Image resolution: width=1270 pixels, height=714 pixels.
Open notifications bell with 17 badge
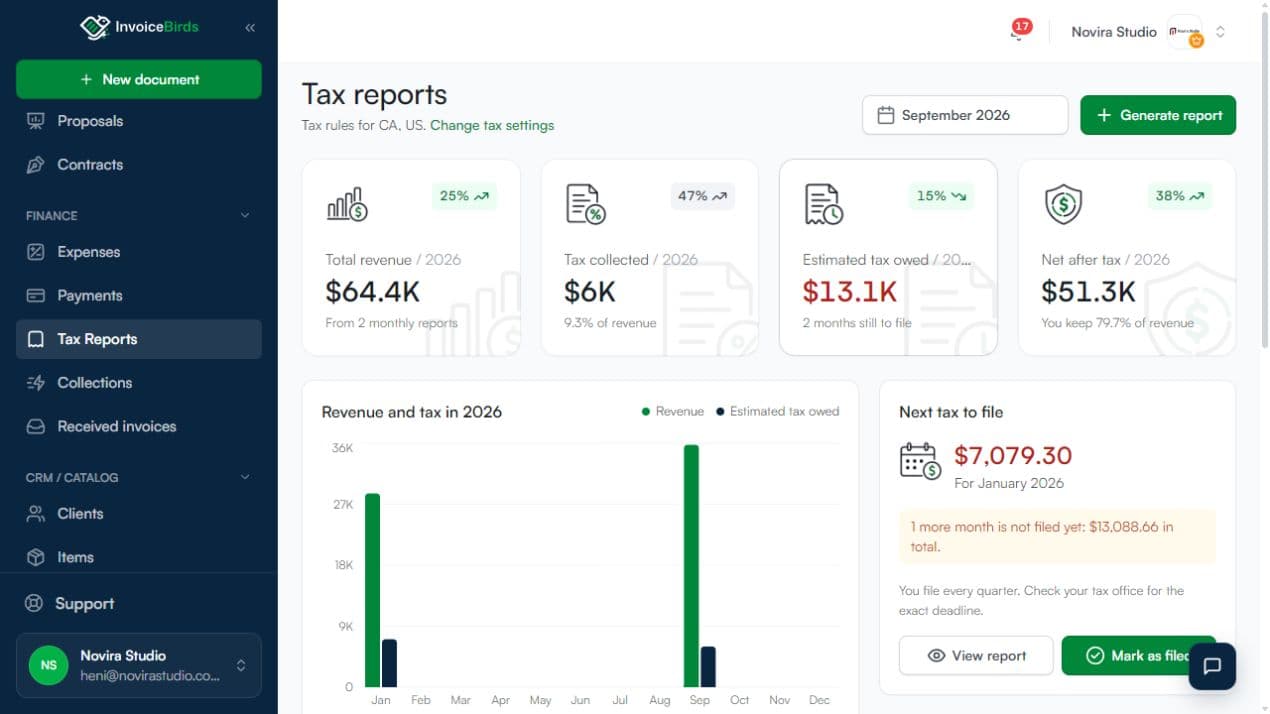[1019, 31]
